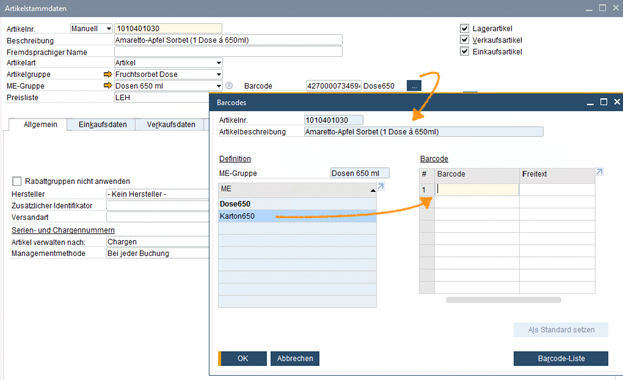Screen dimensions: 623x380
Task: Click Als Standard setzen button
Action: click(x=561, y=330)
